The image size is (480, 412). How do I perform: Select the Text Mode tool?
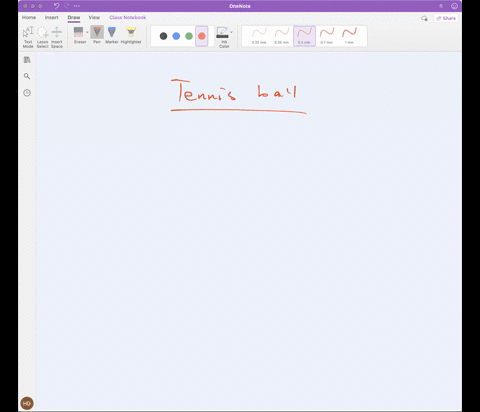pyautogui.click(x=28, y=37)
